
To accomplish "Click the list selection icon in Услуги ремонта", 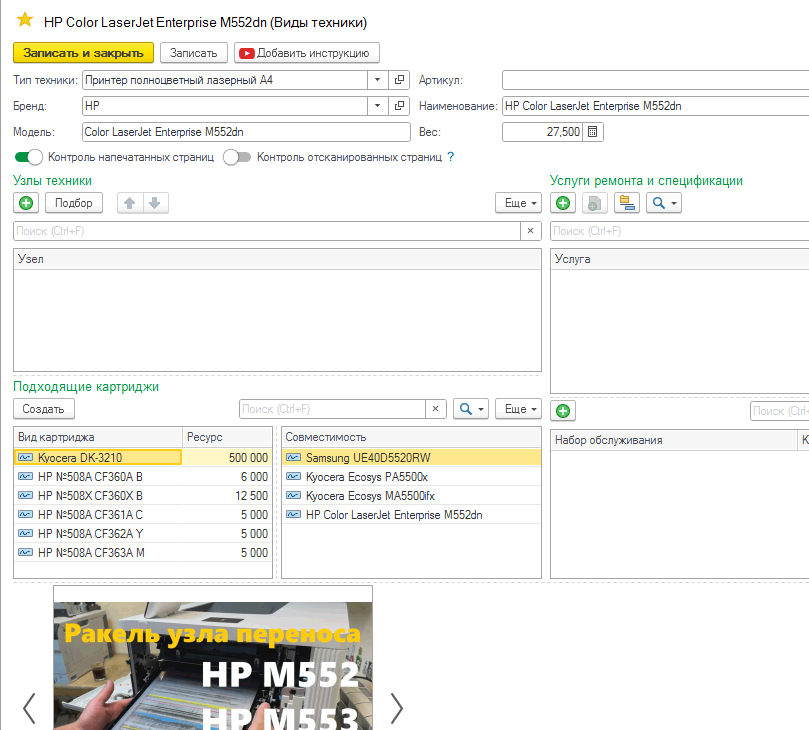I will (627, 203).
